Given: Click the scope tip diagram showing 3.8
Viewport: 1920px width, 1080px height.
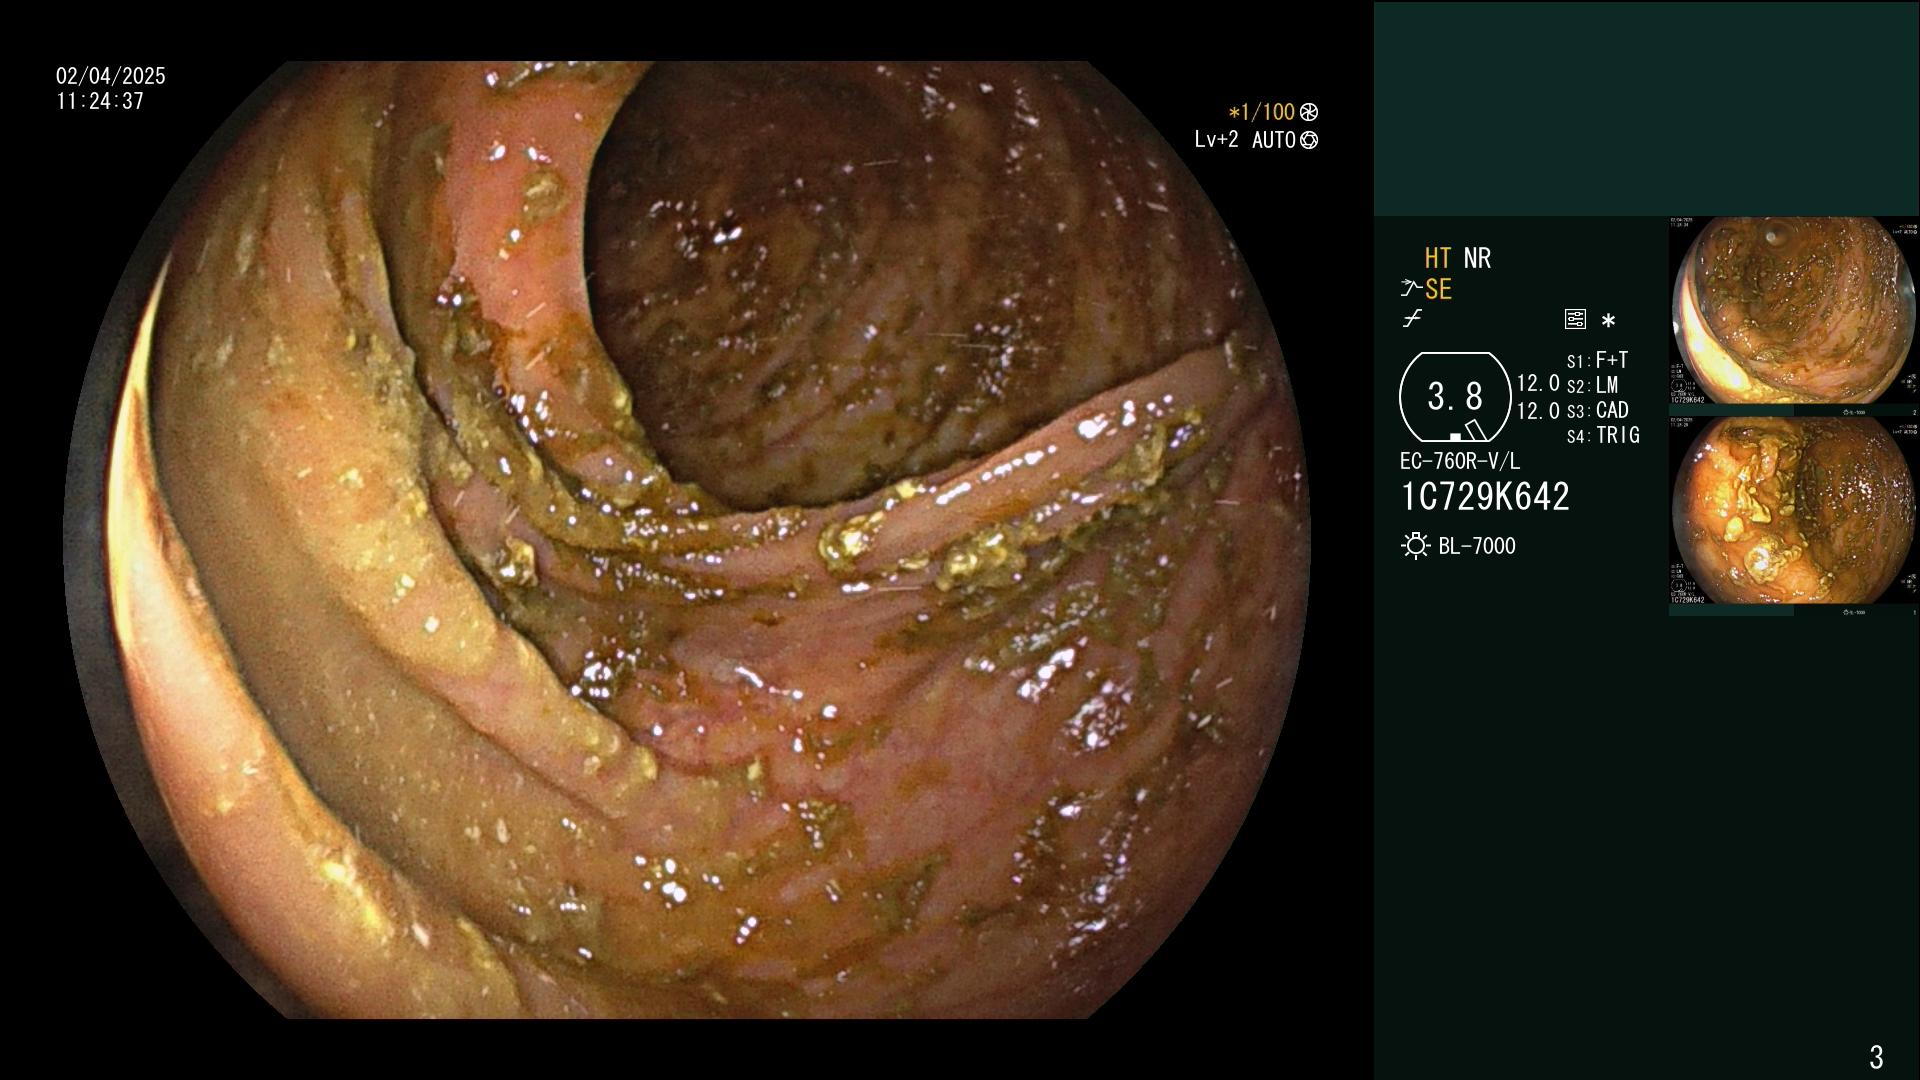Looking at the screenshot, I should click(x=1455, y=397).
